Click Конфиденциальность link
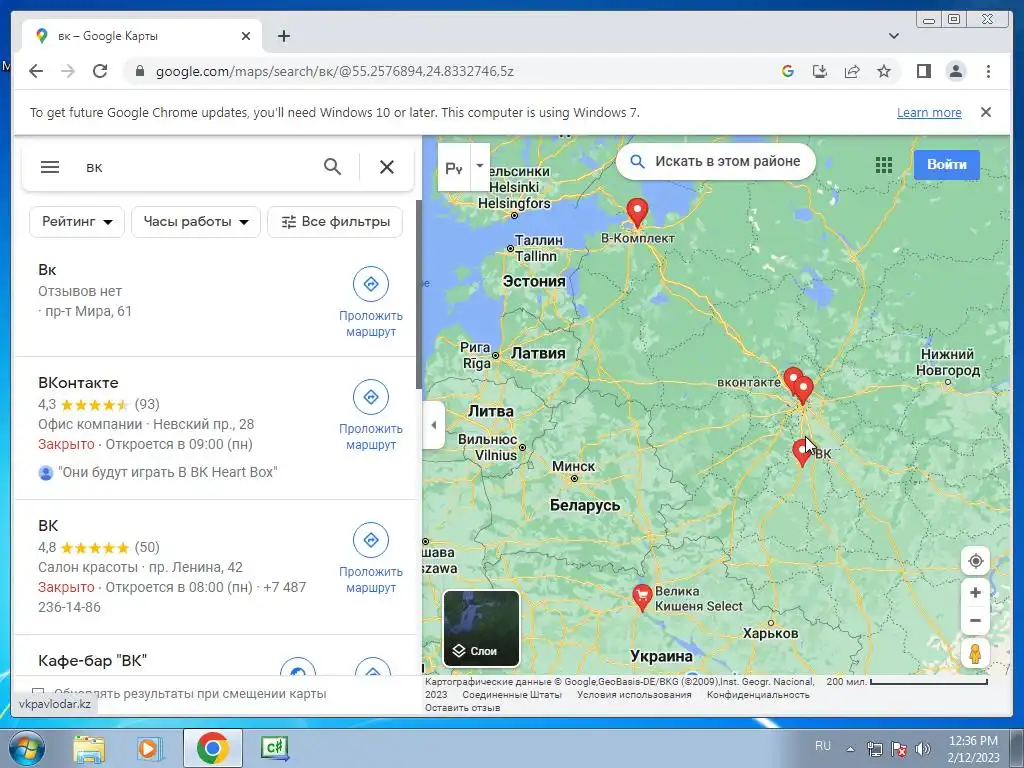 pos(758,695)
